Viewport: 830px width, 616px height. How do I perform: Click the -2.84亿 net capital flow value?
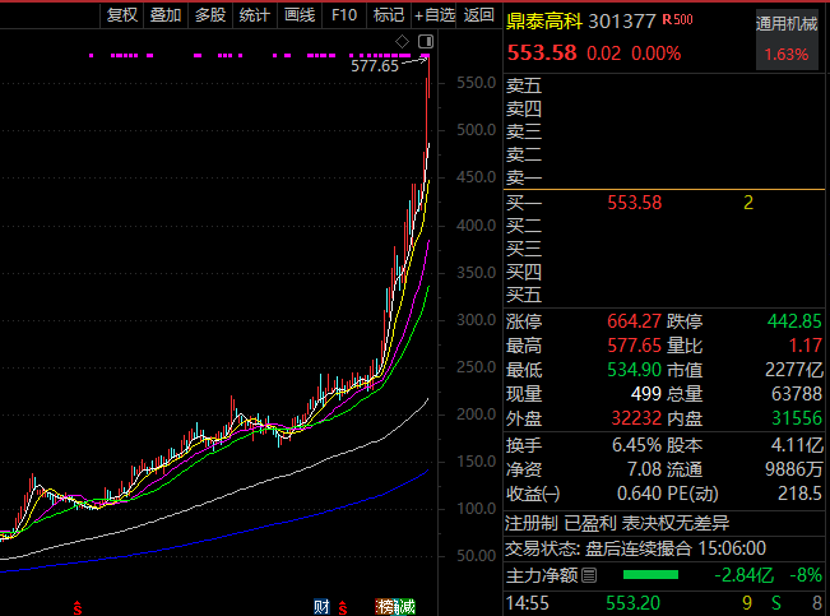[x=744, y=575]
